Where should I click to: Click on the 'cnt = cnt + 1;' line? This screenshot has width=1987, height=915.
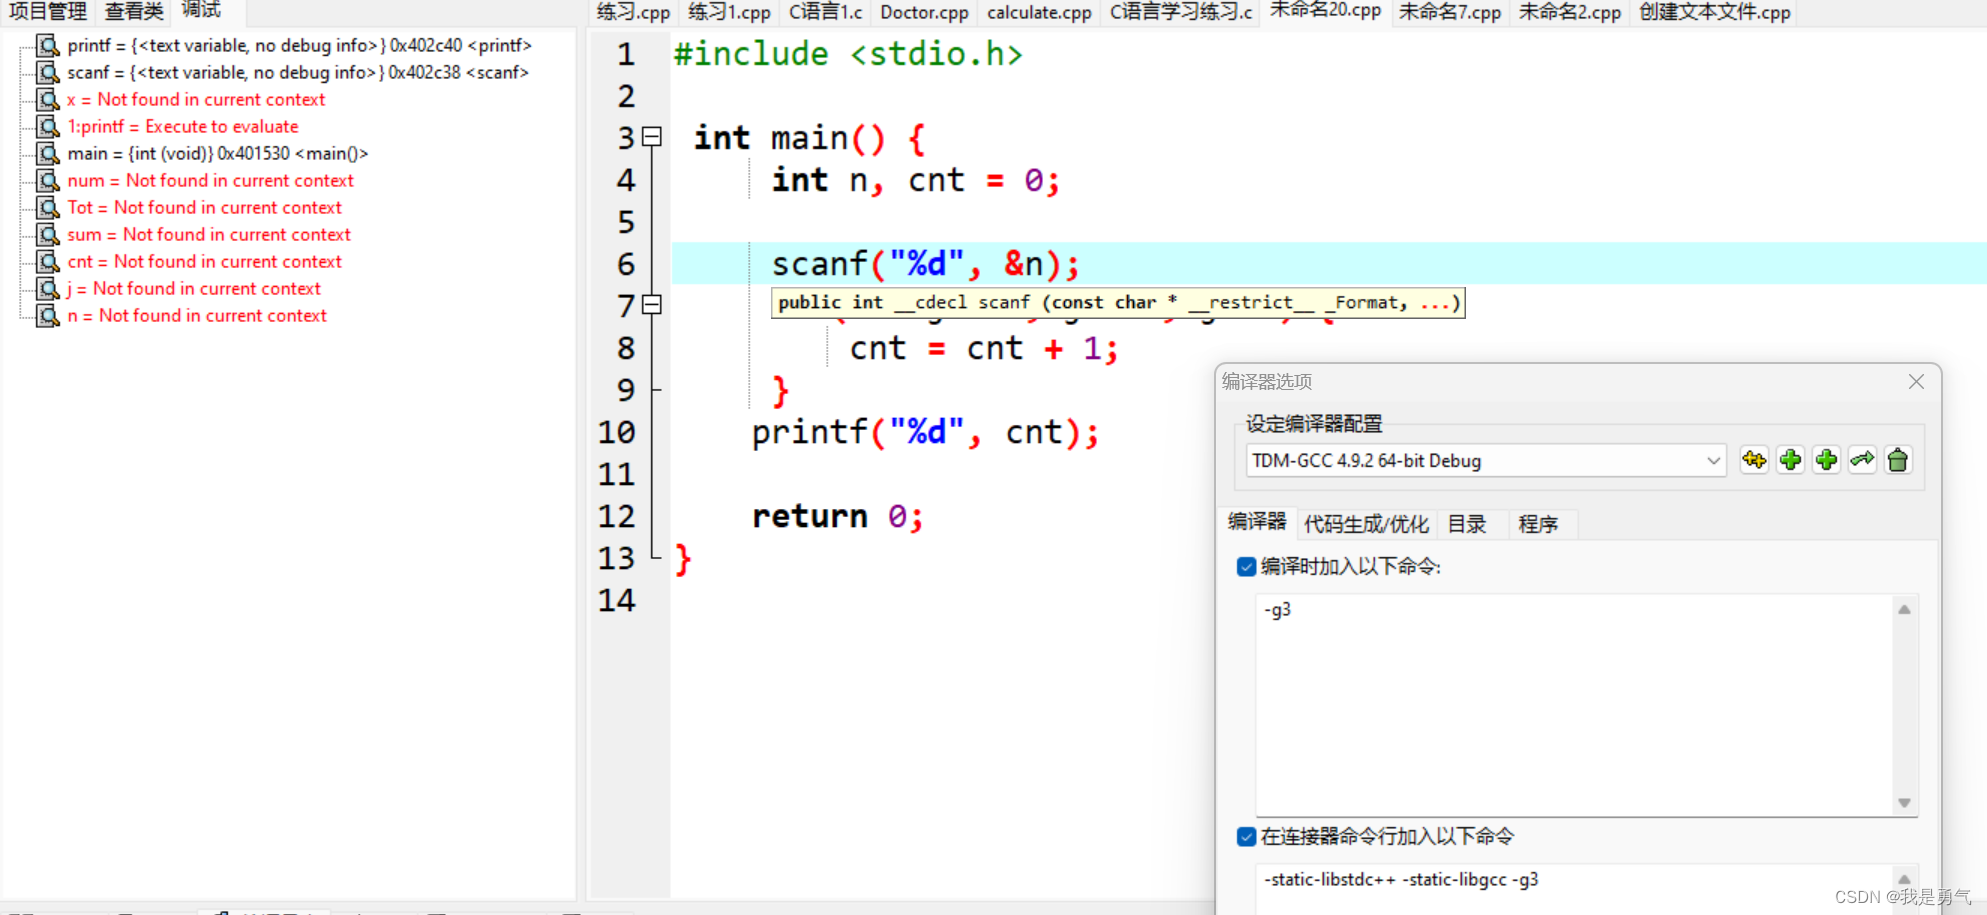coord(984,348)
